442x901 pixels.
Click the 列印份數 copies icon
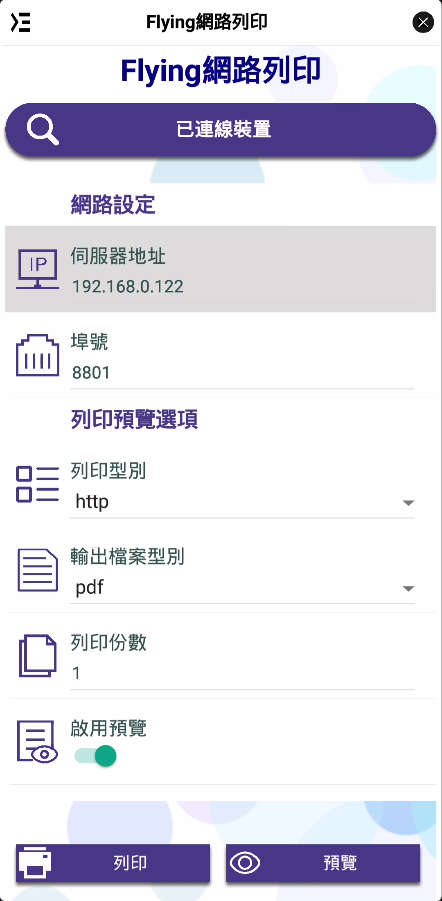tap(37, 656)
